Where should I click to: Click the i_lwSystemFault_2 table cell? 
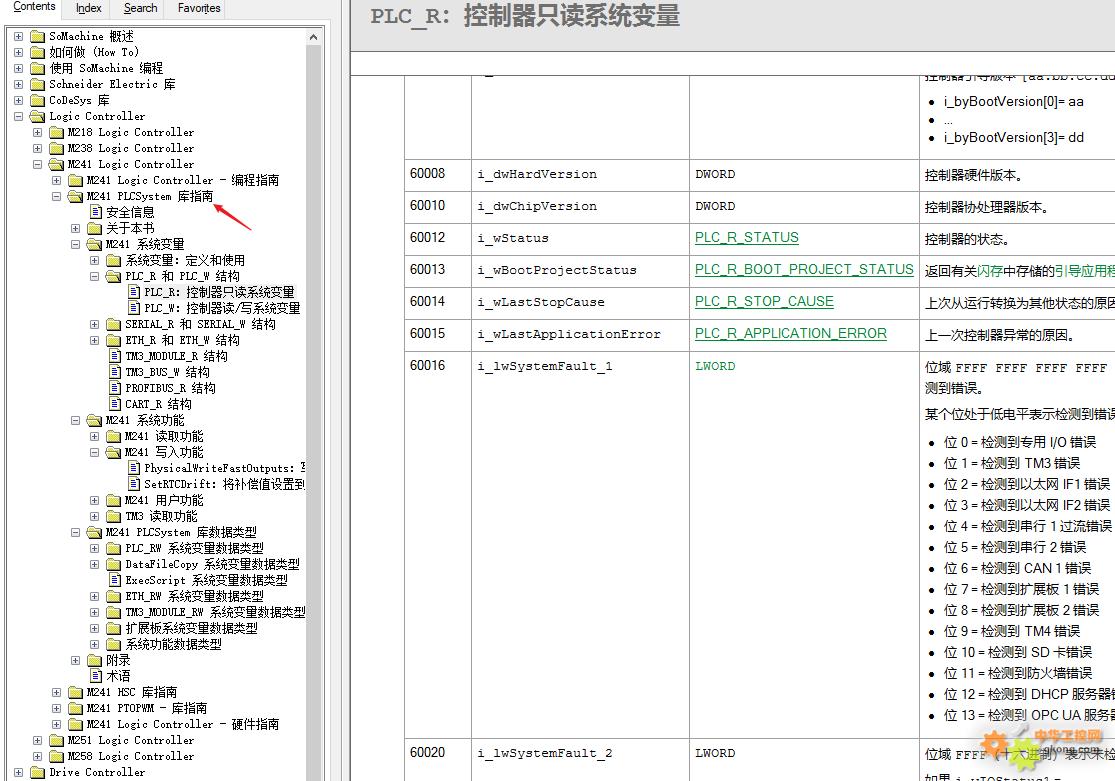[580, 760]
